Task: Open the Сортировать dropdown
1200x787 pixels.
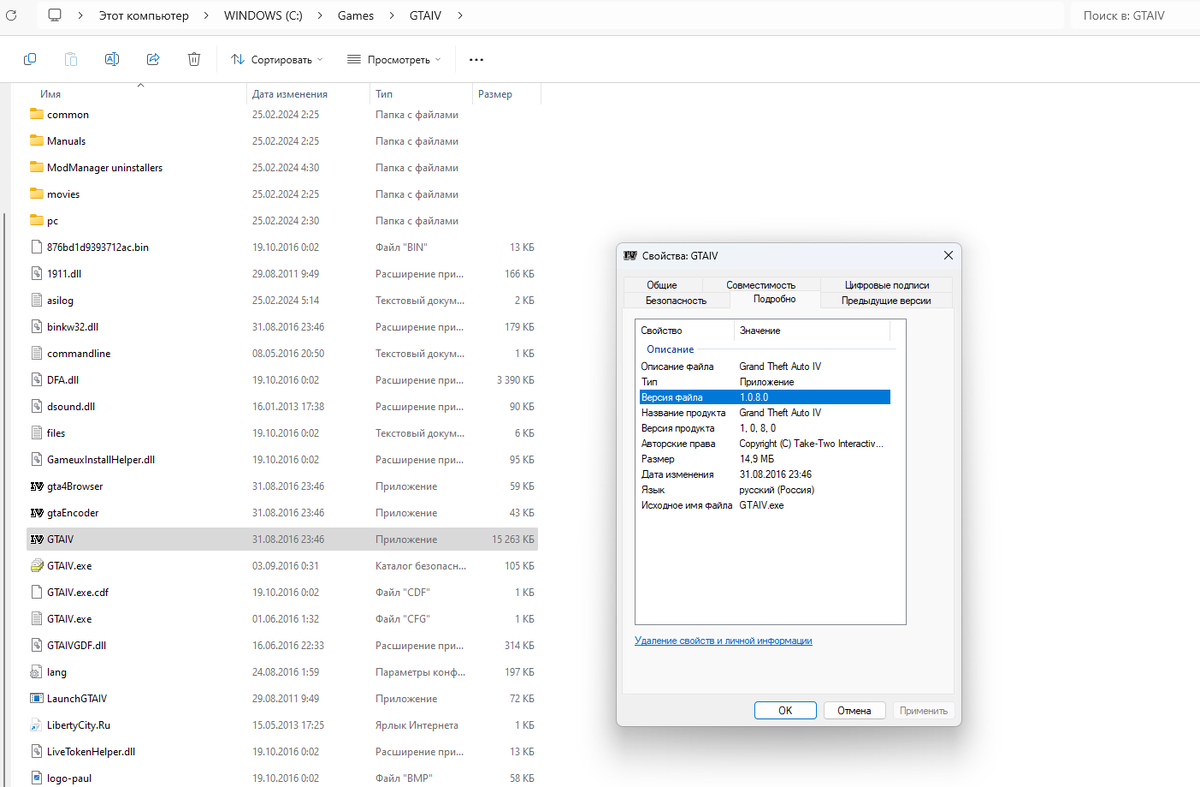Action: coord(277,60)
